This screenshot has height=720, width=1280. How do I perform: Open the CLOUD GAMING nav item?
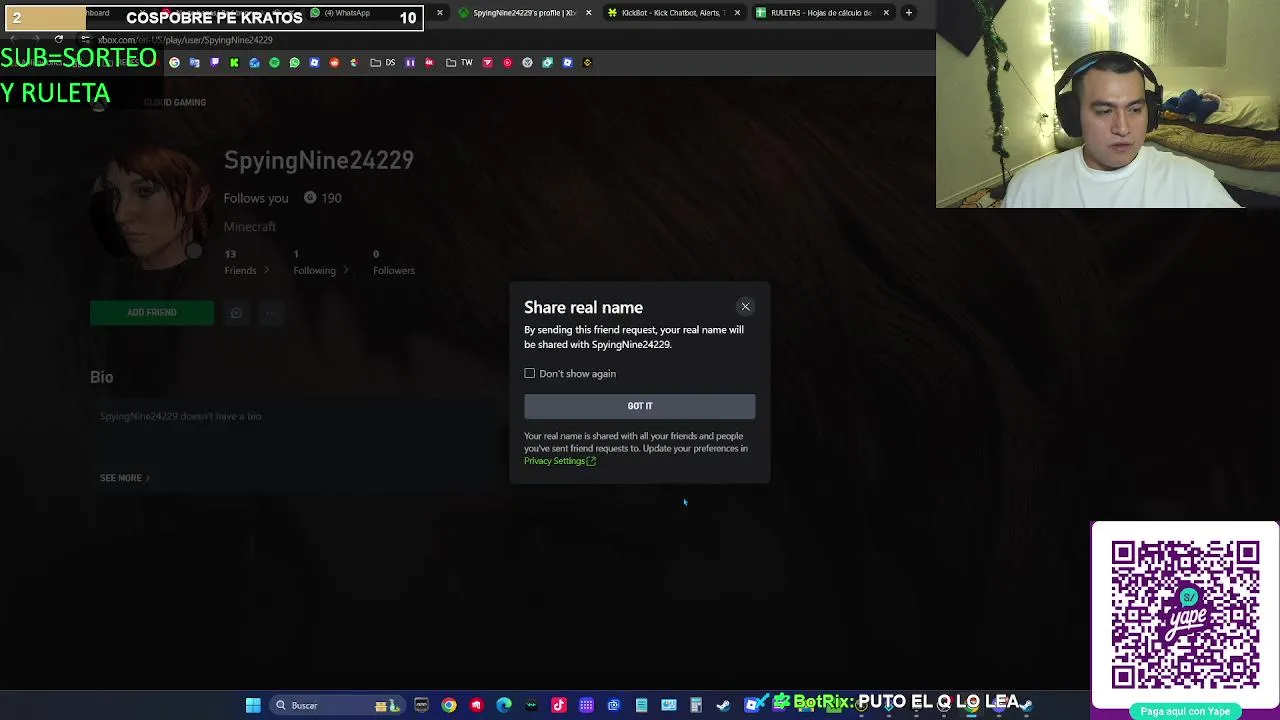[175, 102]
